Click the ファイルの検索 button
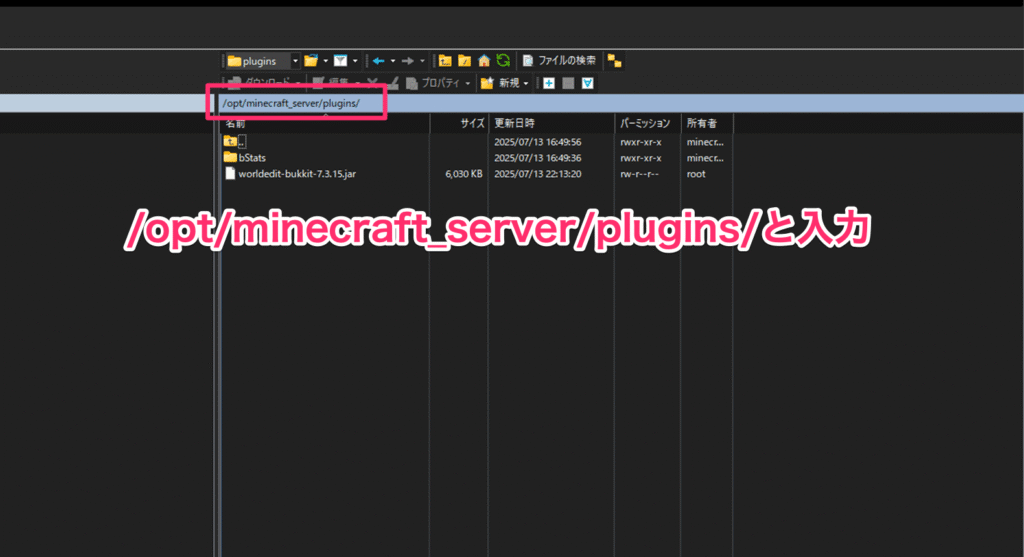Viewport: 1024px width, 557px height. (x=560, y=61)
